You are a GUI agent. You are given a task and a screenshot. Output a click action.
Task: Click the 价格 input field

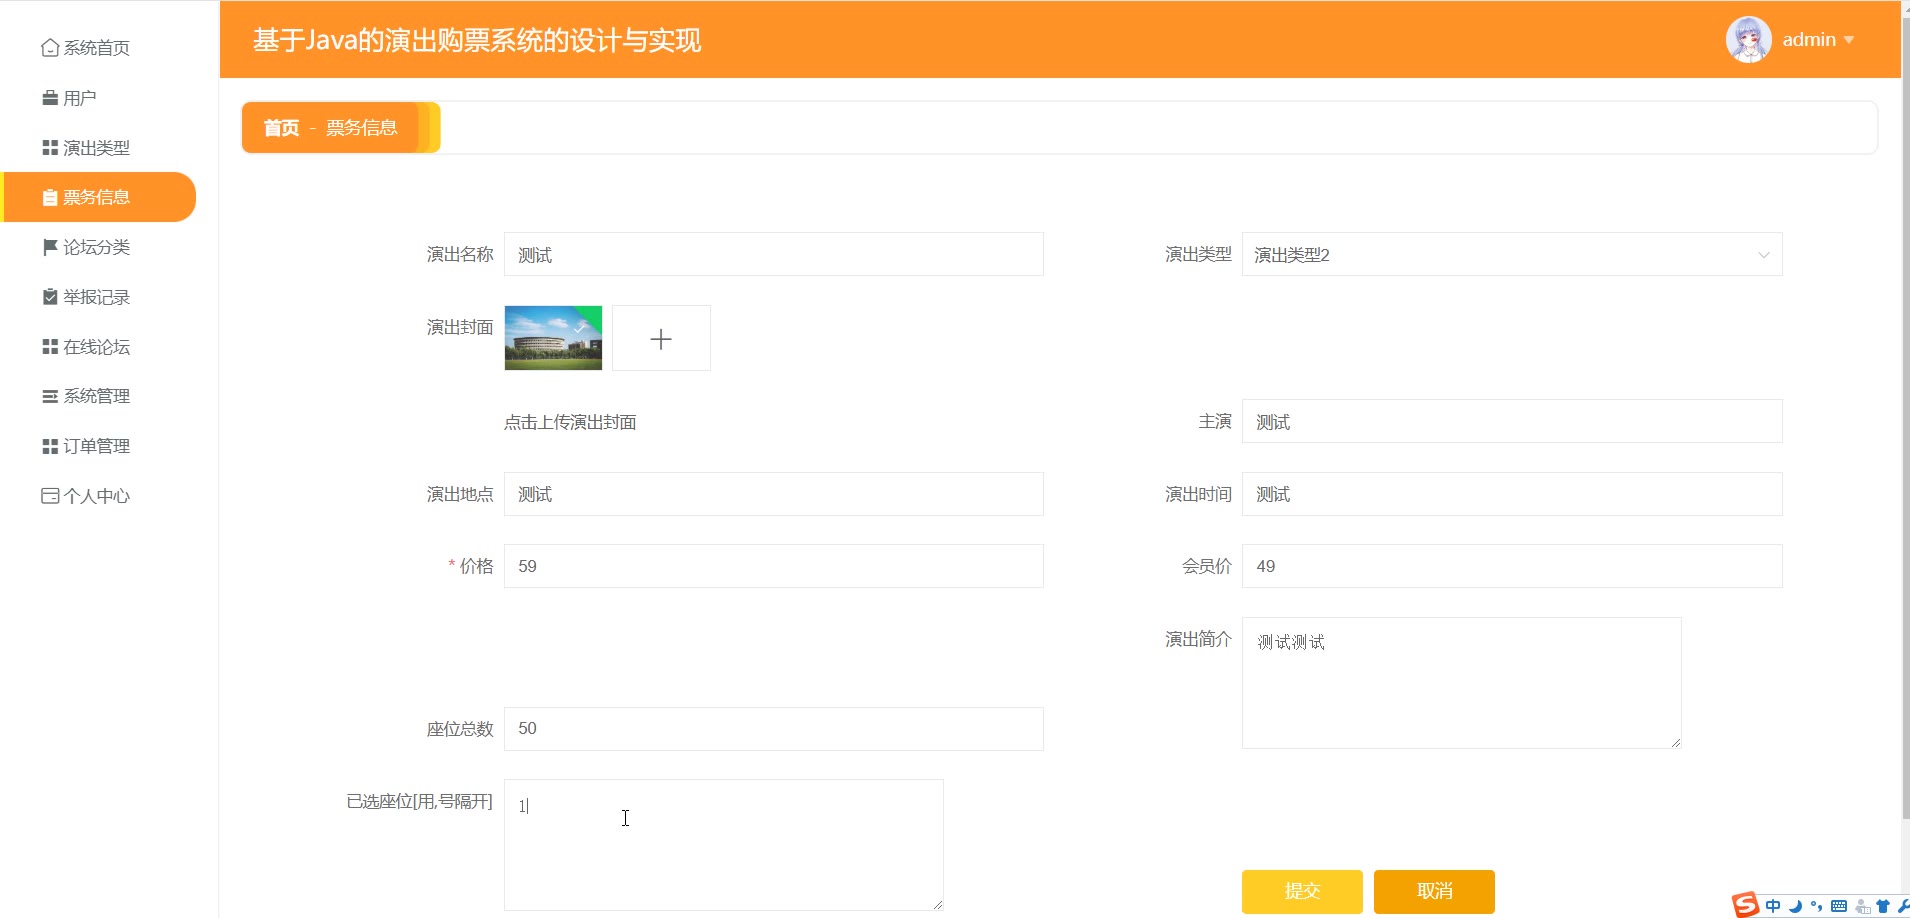click(x=773, y=566)
